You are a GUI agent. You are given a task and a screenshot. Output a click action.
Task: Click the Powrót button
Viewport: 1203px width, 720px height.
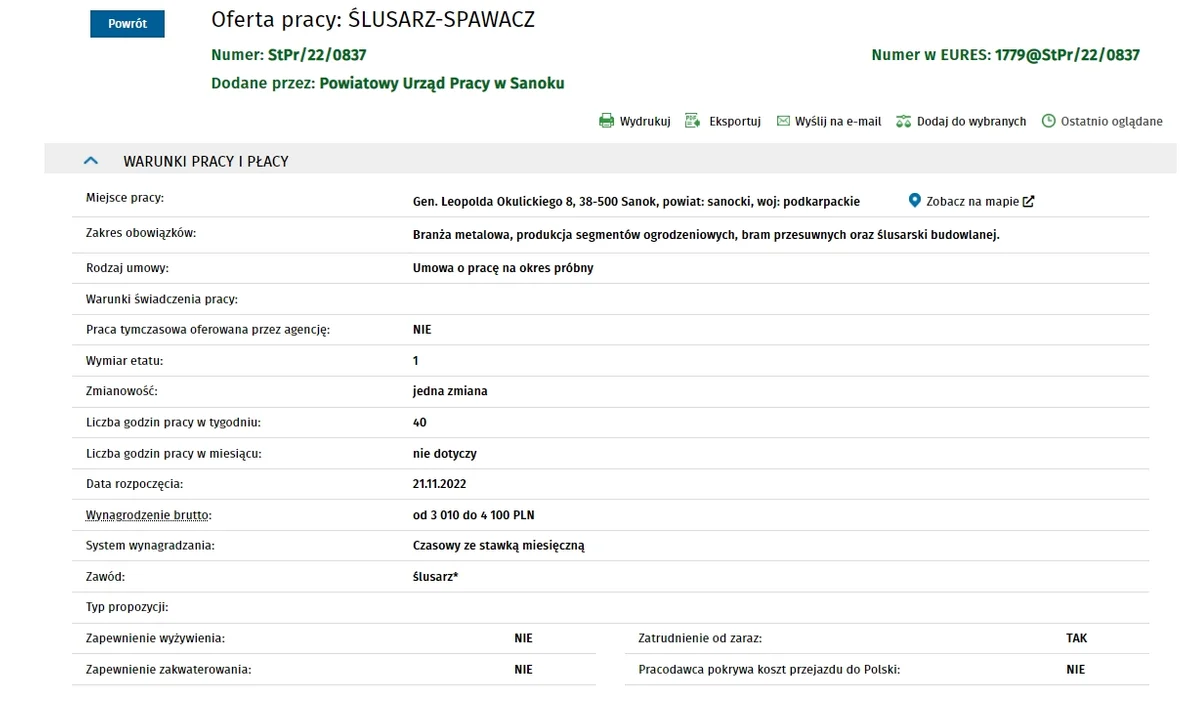pos(127,24)
